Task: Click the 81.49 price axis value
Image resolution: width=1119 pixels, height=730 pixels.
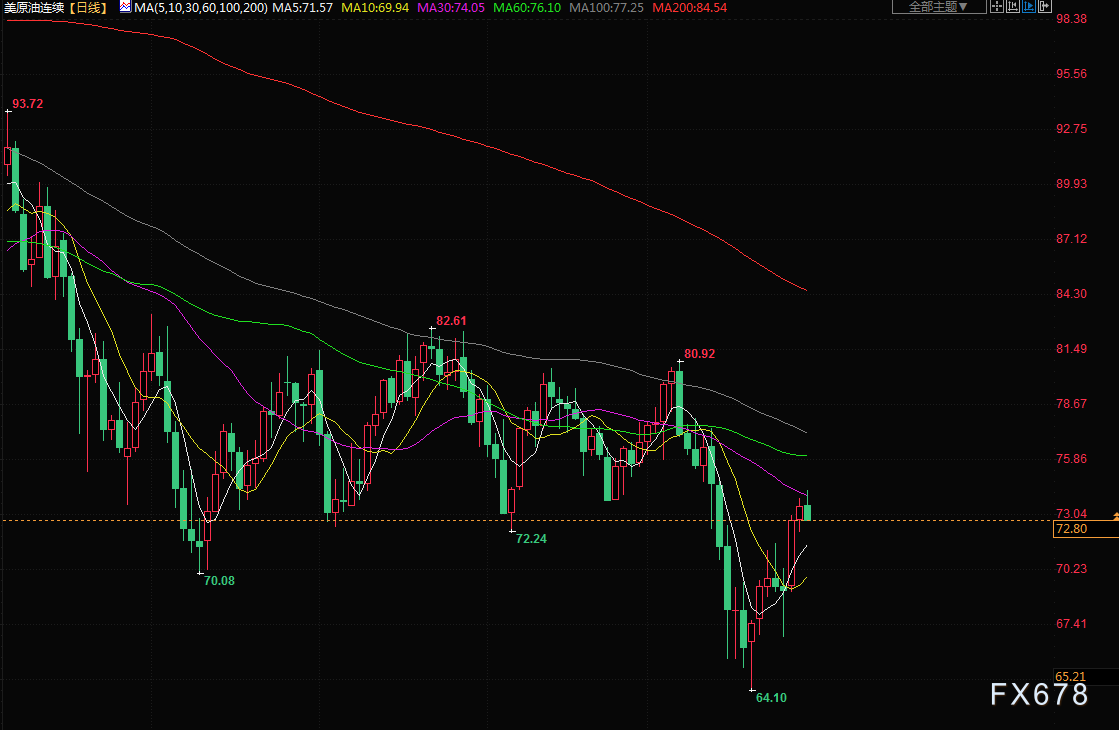Action: click(x=1071, y=348)
